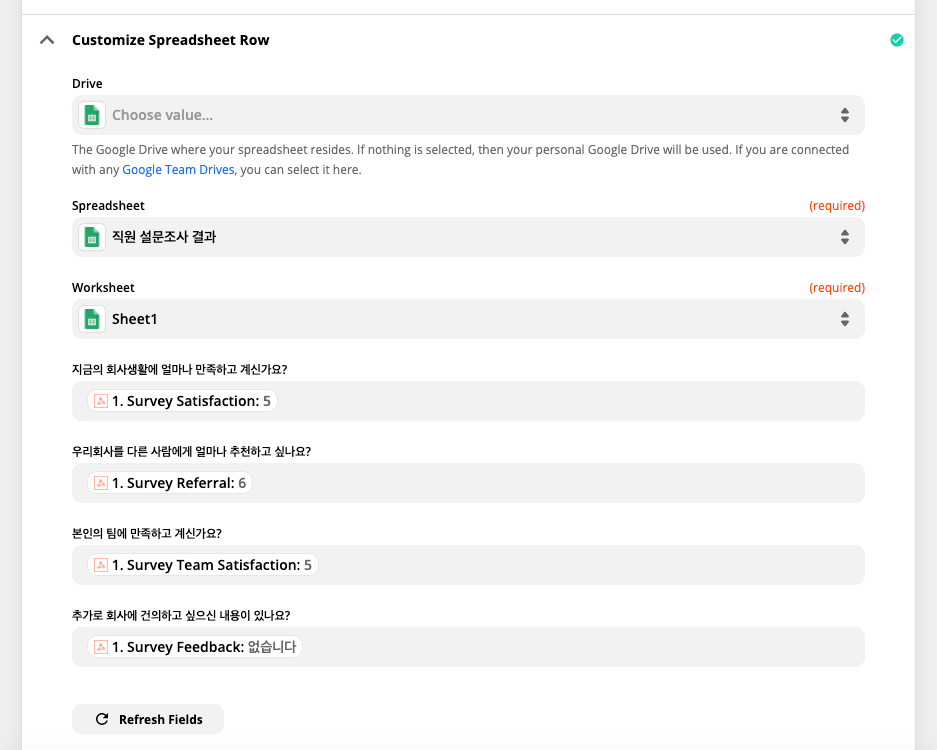Collapse the Customize Spreadsheet Row section
The width and height of the screenshot is (937, 750).
click(47, 40)
